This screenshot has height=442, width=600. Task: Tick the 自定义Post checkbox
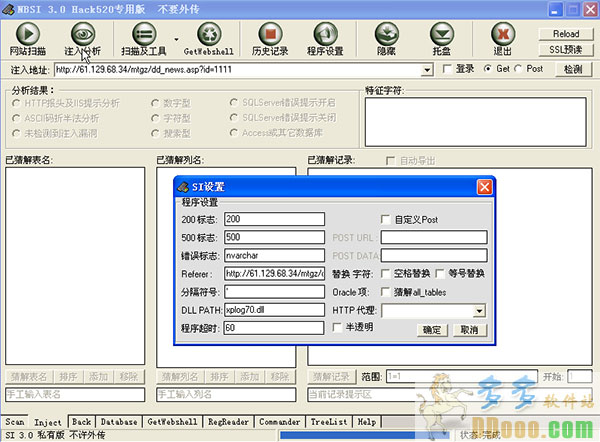[385, 220]
